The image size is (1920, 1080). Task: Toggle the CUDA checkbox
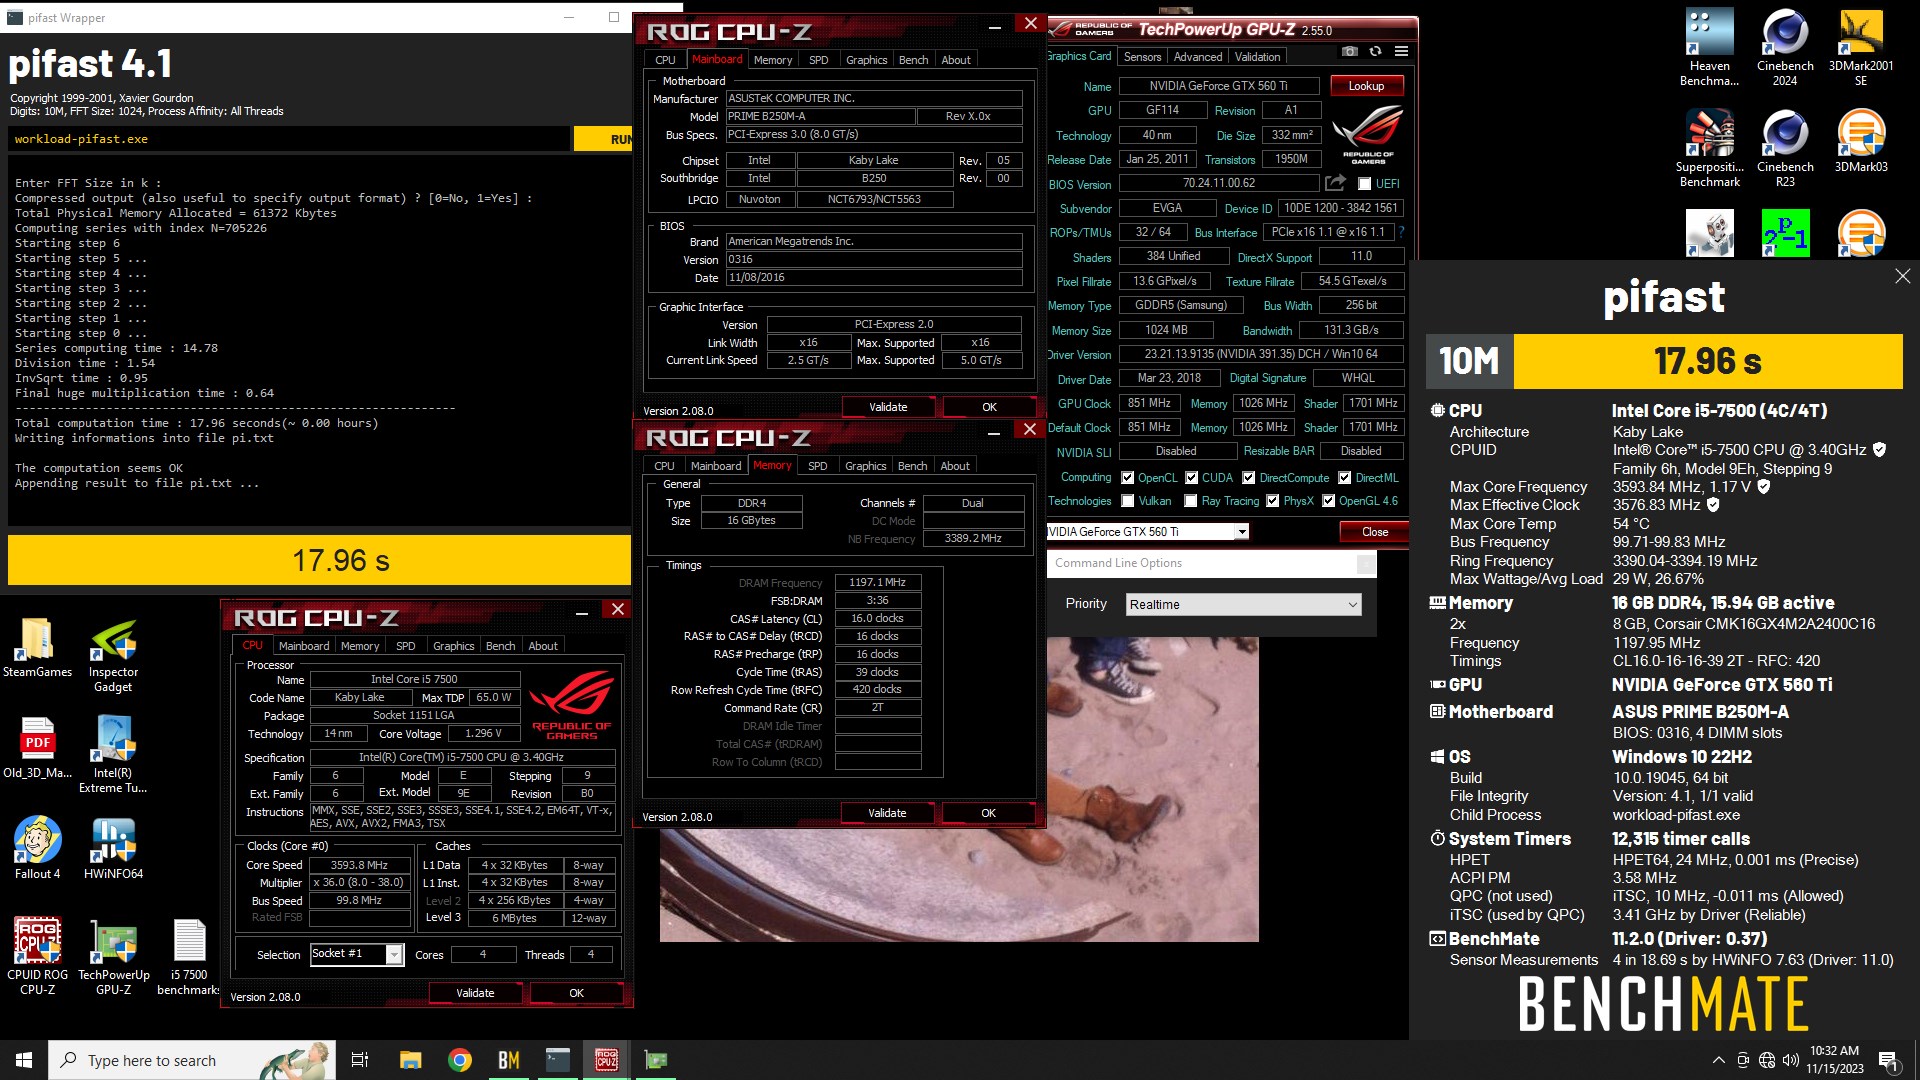pyautogui.click(x=1191, y=478)
